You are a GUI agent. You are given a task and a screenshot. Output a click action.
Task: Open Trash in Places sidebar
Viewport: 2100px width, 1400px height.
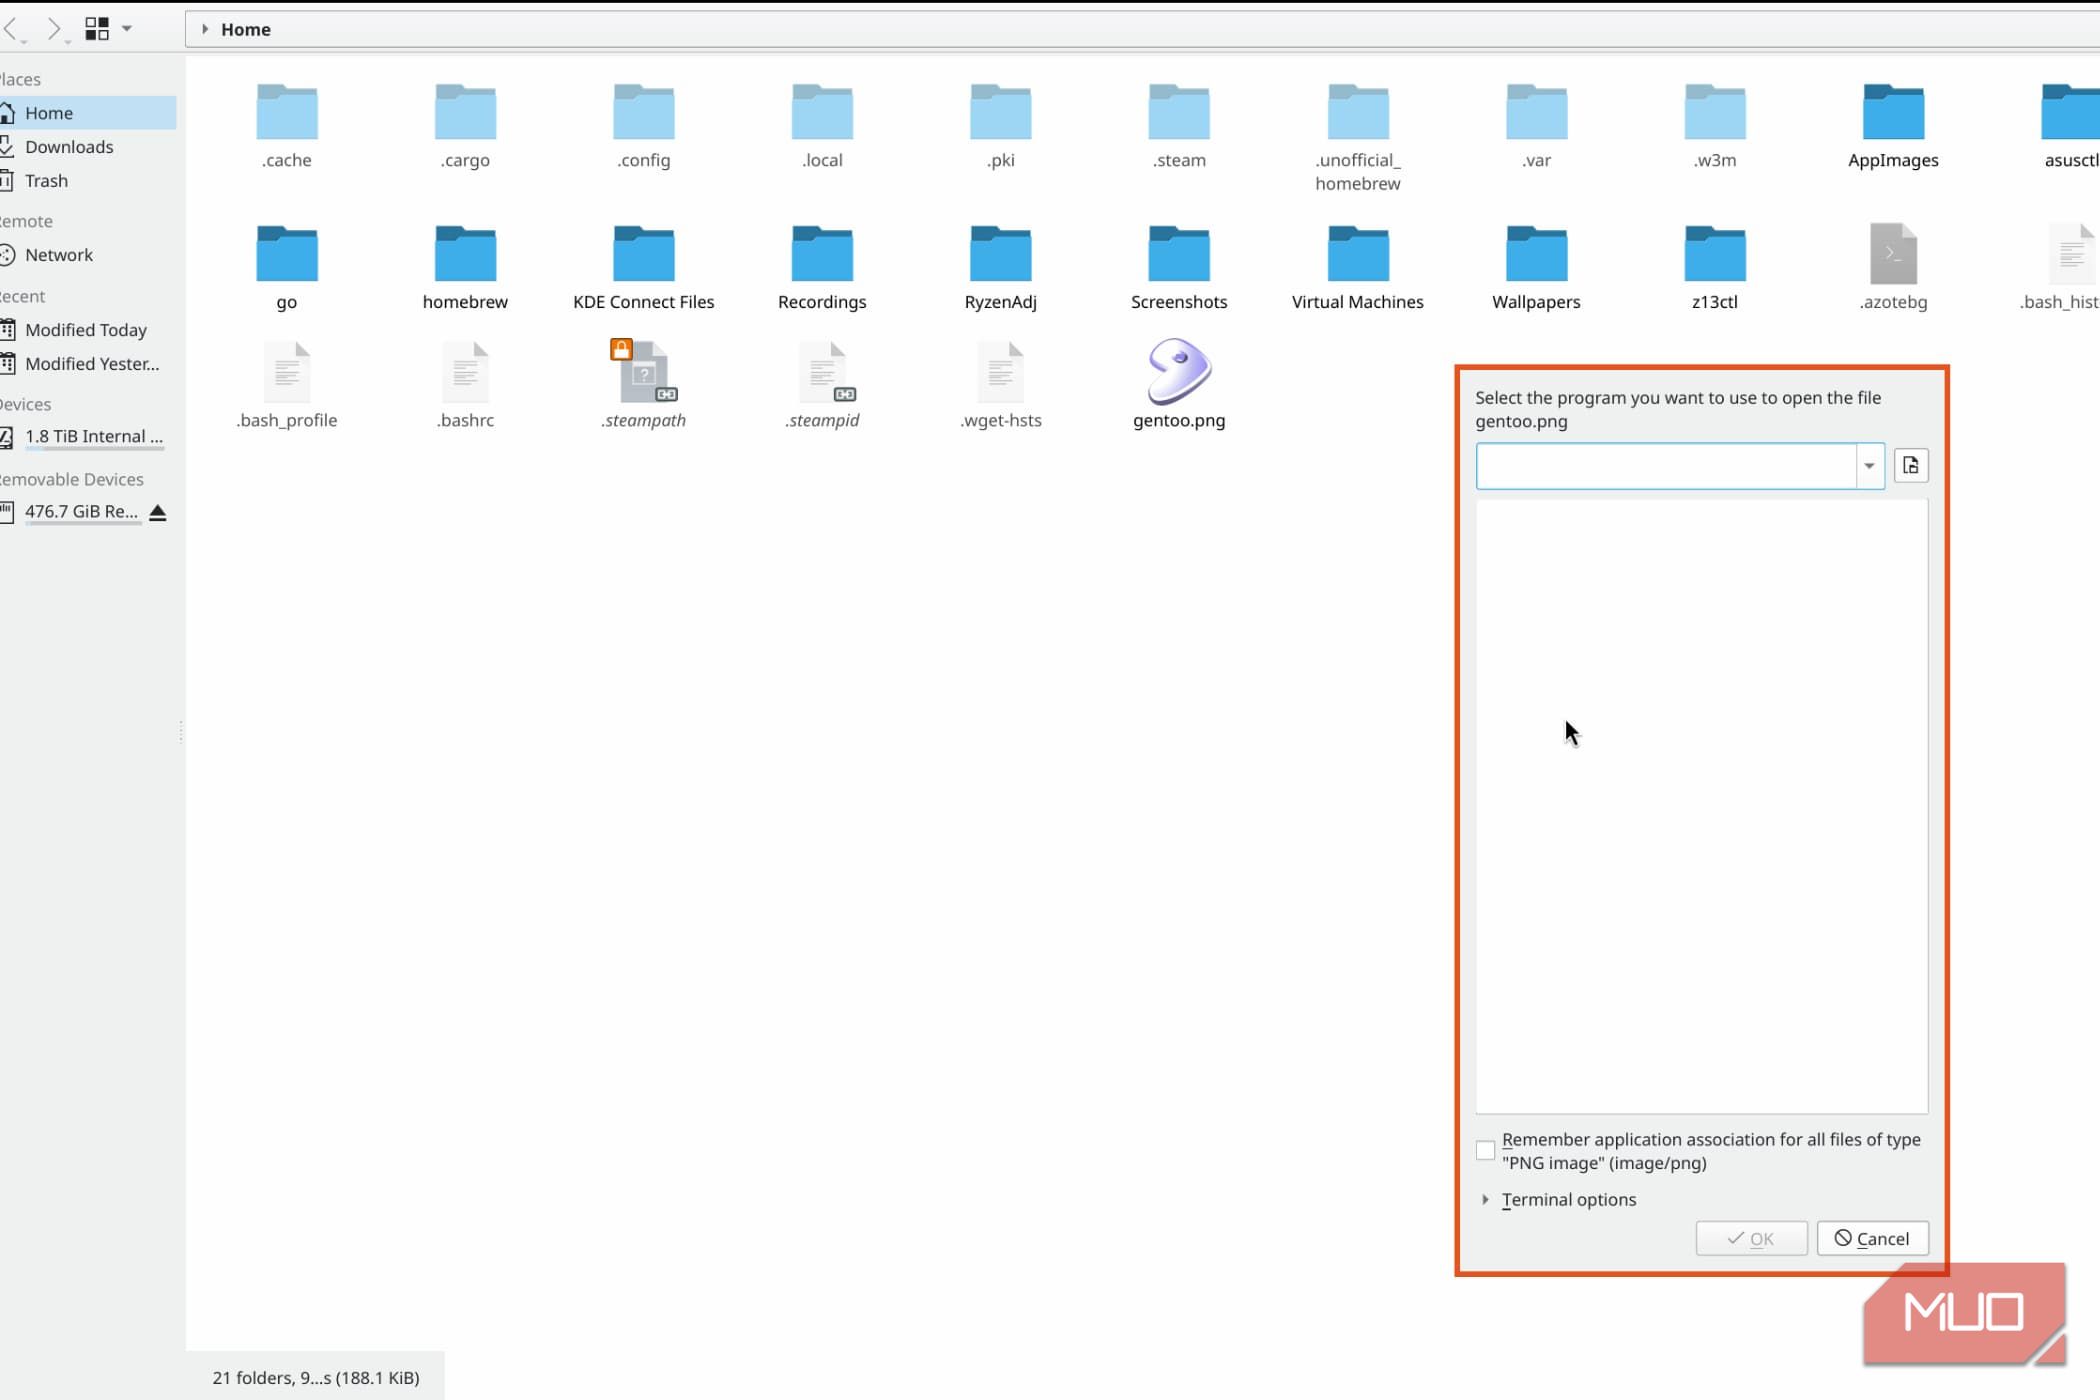[46, 181]
